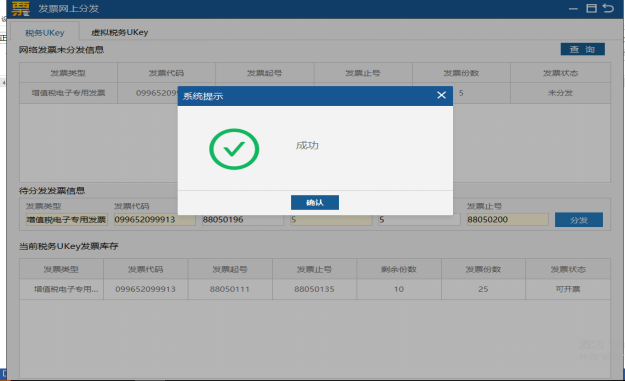Click the 099652099913 cell in stock table

(x=145, y=289)
